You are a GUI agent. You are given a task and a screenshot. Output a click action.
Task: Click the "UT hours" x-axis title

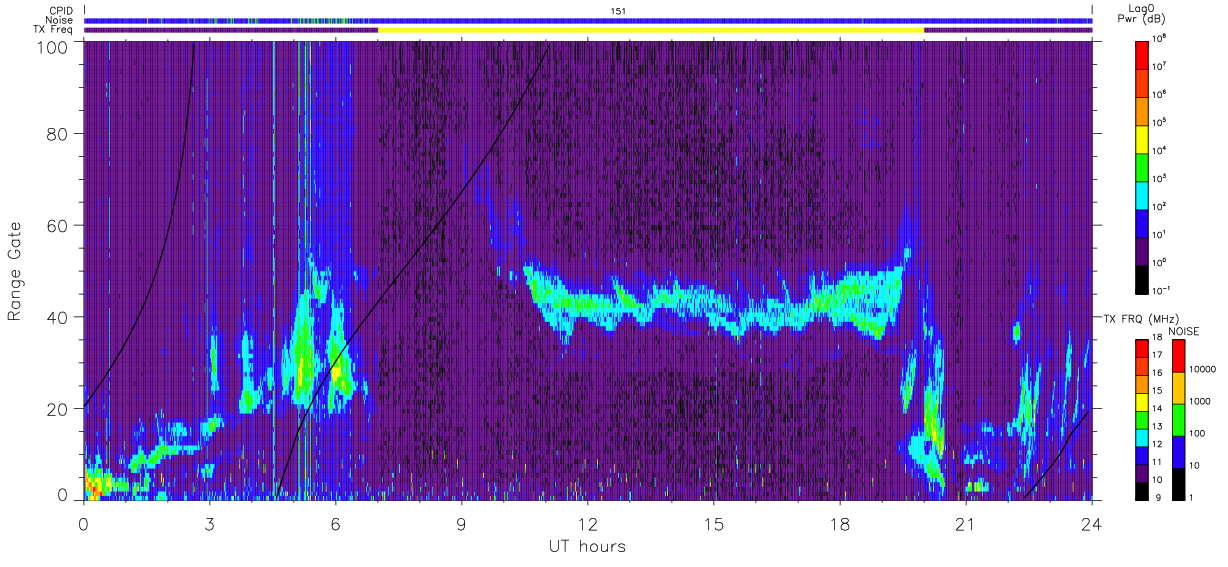click(x=586, y=546)
